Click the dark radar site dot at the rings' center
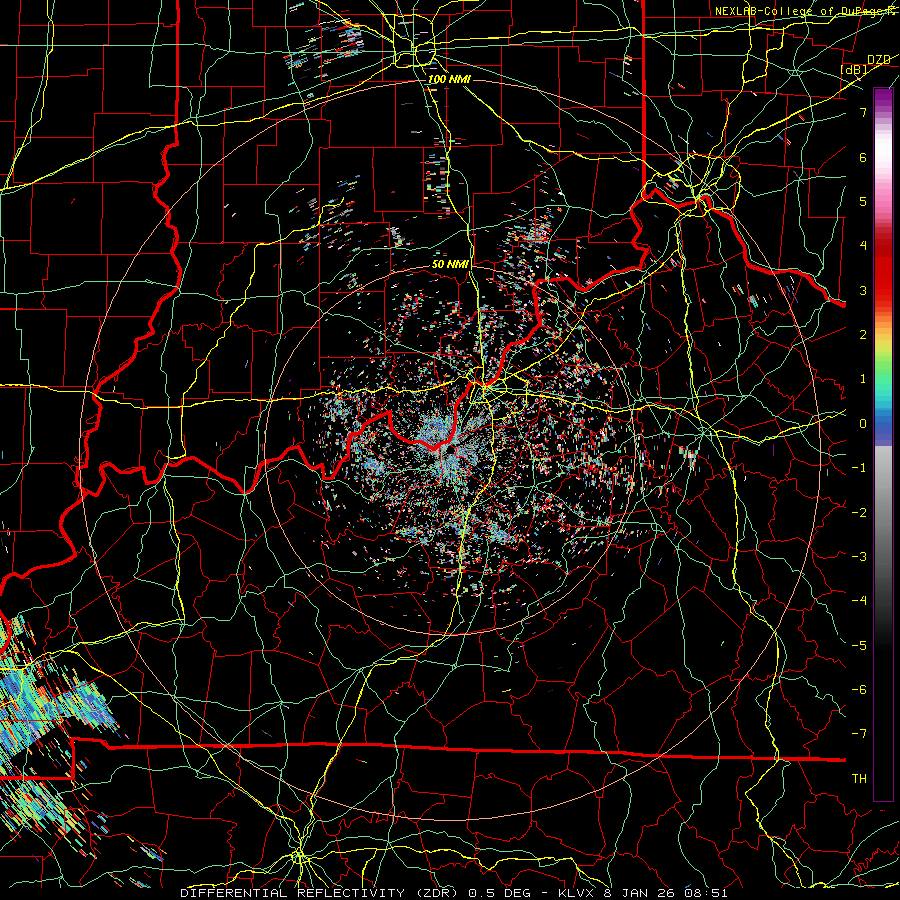Screen dimensions: 900x900 [x=449, y=449]
